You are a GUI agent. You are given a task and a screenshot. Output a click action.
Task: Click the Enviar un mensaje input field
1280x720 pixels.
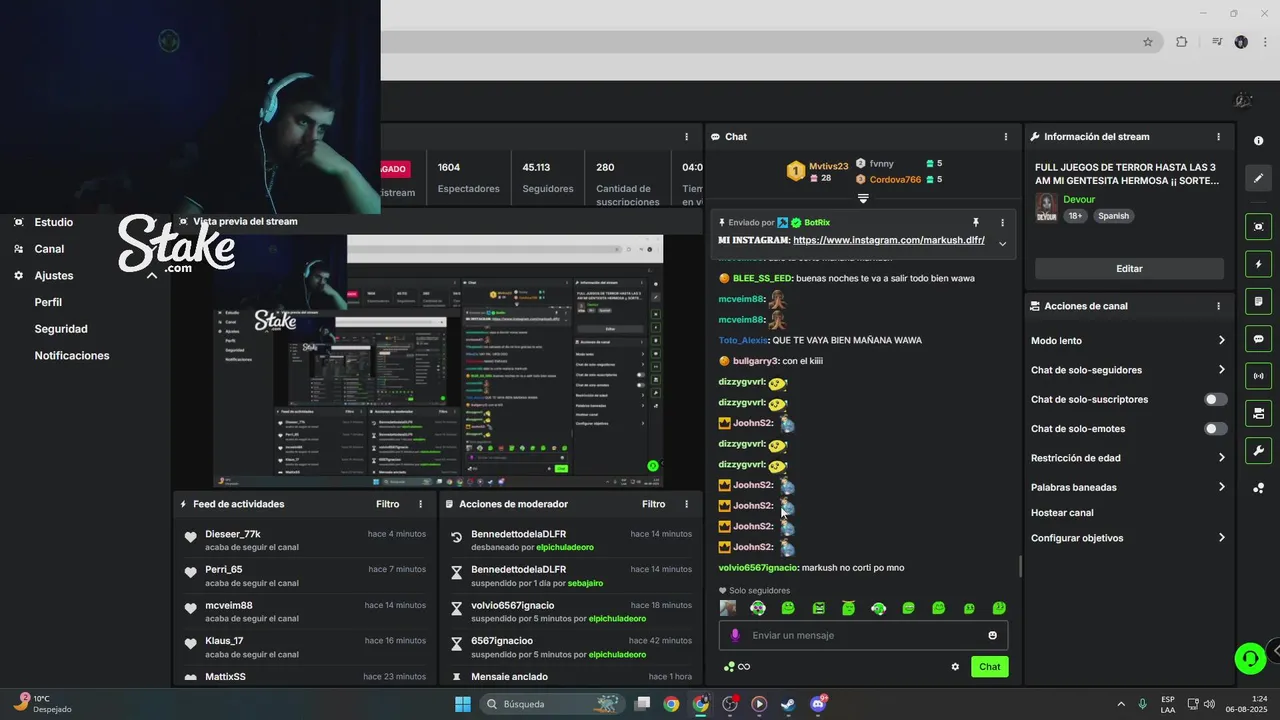(x=863, y=635)
